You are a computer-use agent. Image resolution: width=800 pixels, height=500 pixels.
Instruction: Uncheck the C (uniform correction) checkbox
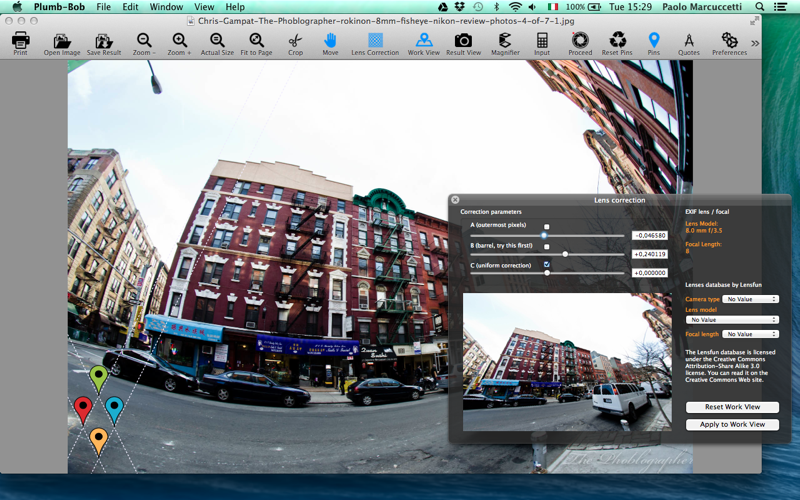pos(546,264)
